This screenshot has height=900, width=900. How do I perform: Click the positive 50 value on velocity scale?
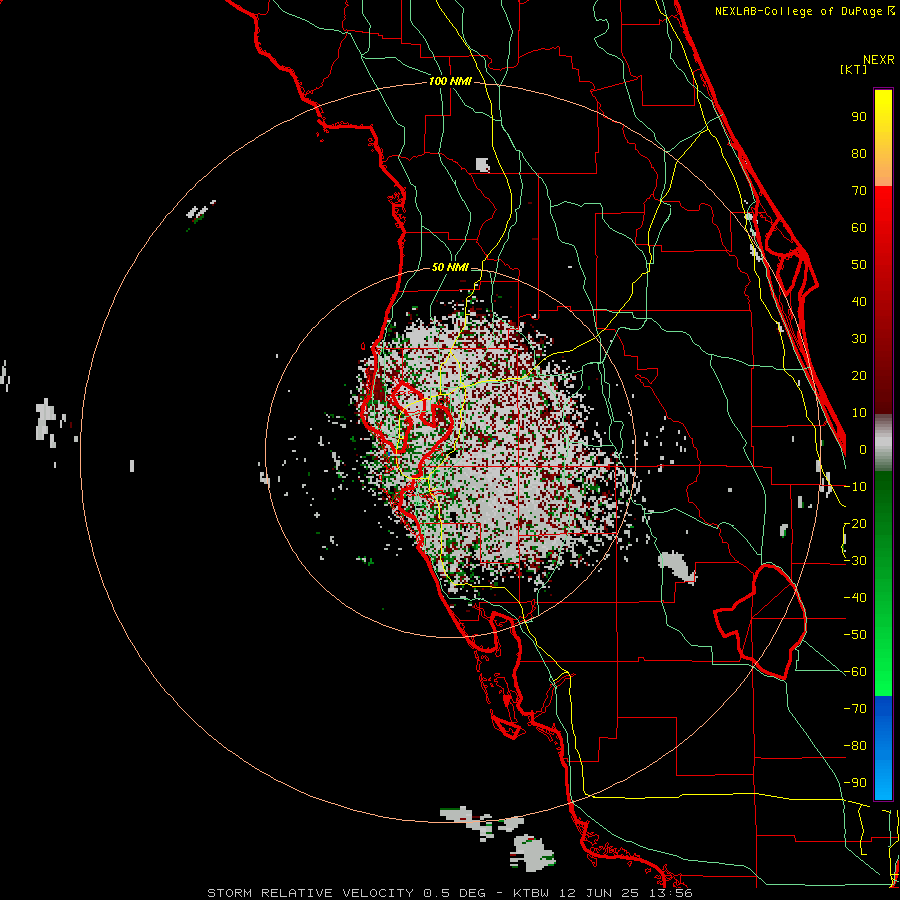[859, 265]
